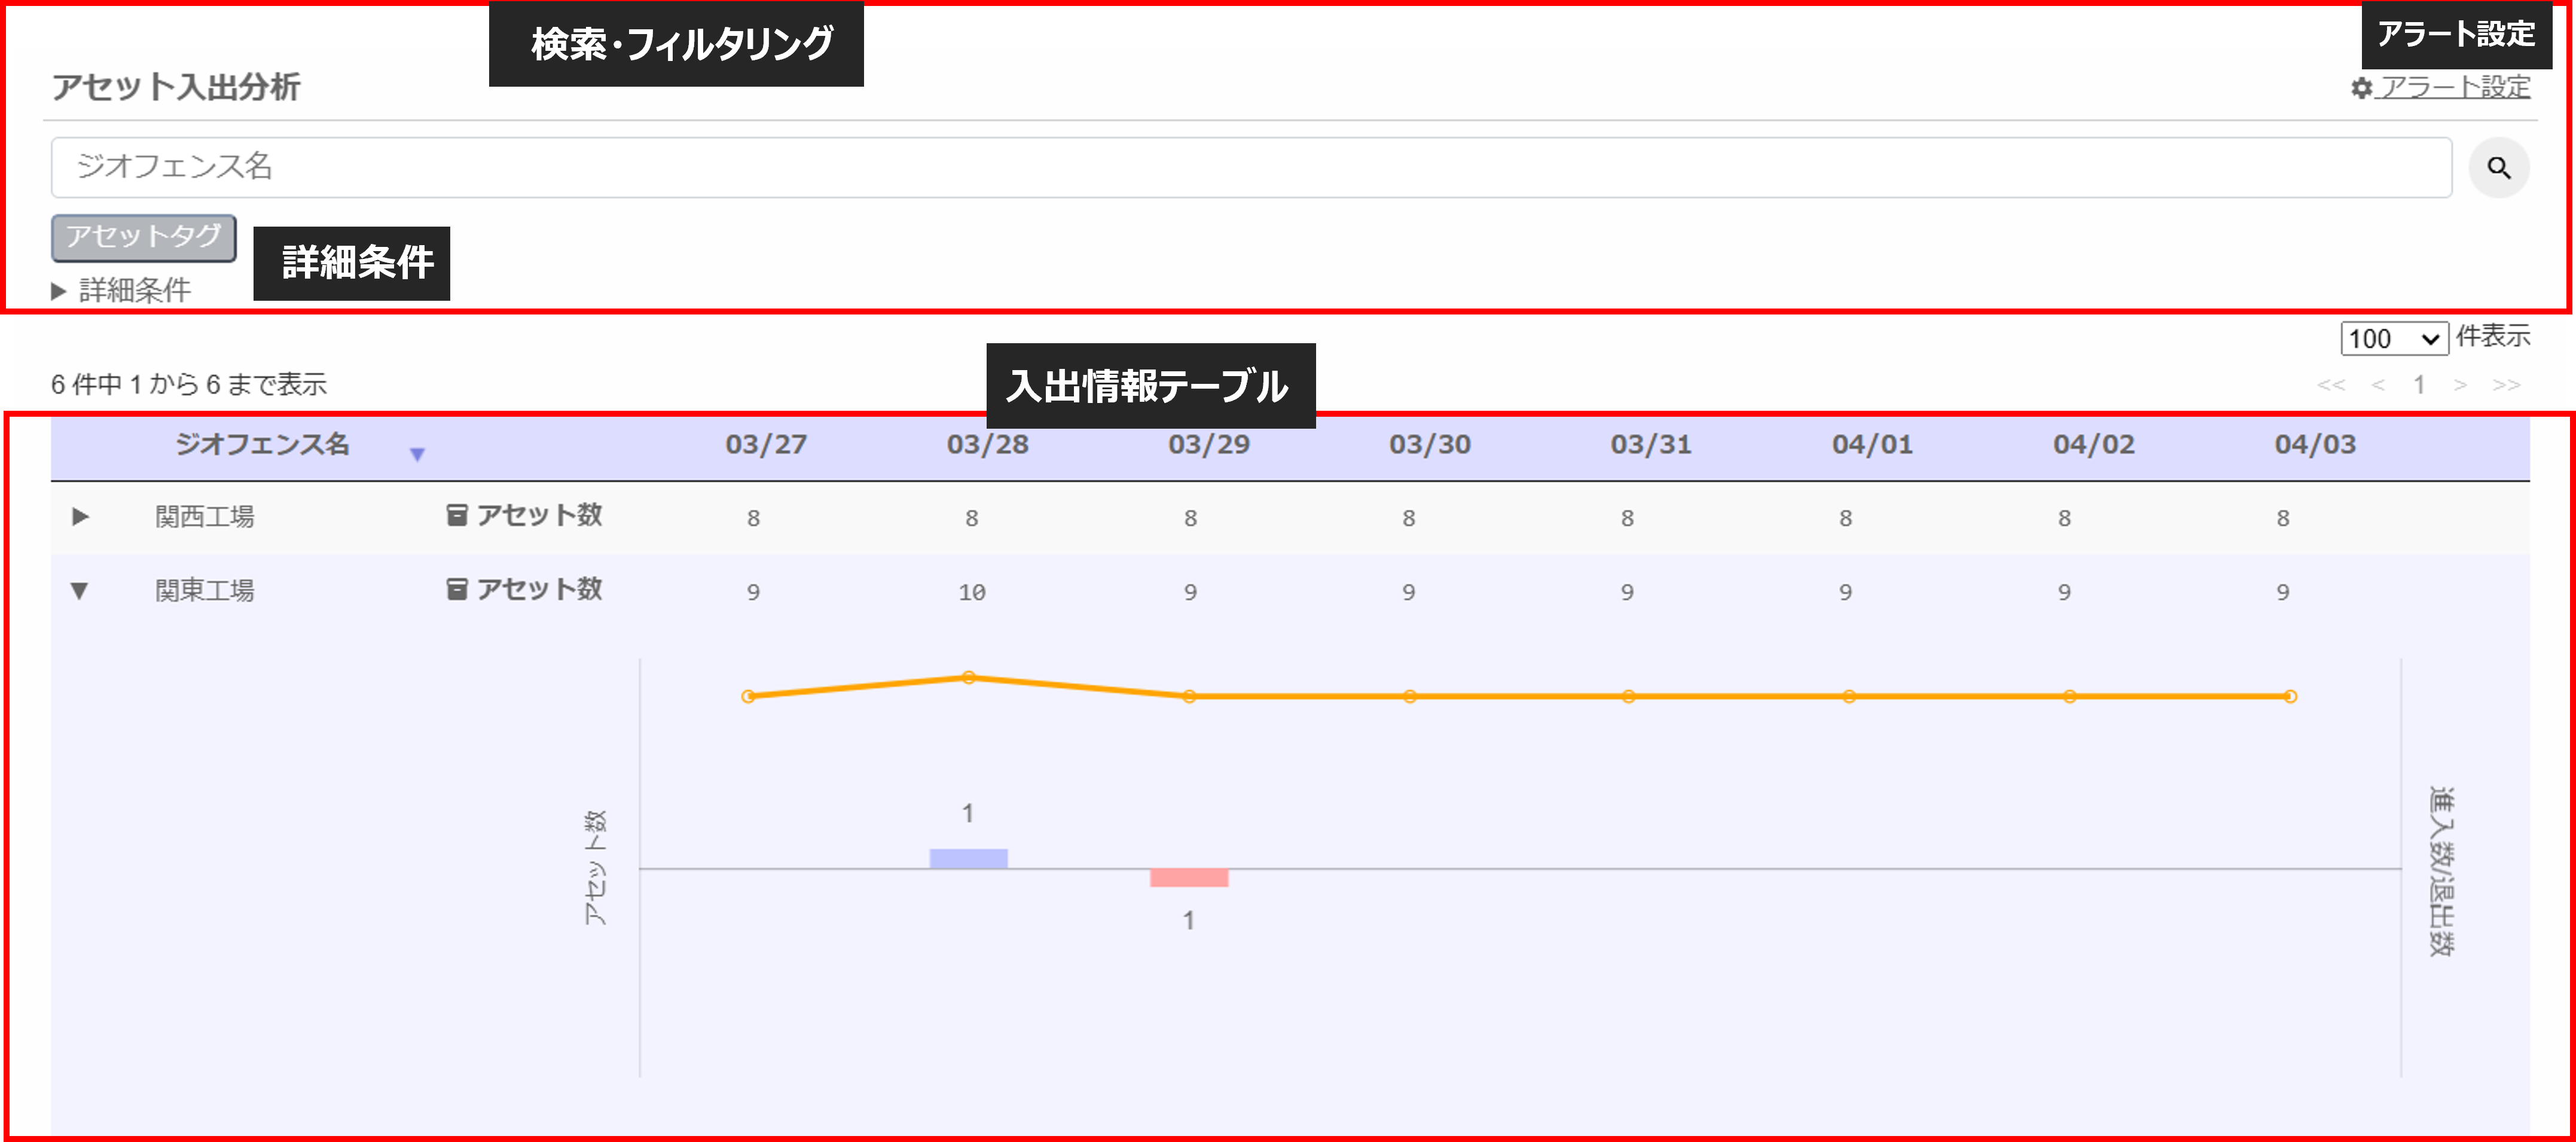This screenshot has height=1142, width=2576.
Task: Select the 関東工場 geofence name
Action: pyautogui.click(x=204, y=591)
